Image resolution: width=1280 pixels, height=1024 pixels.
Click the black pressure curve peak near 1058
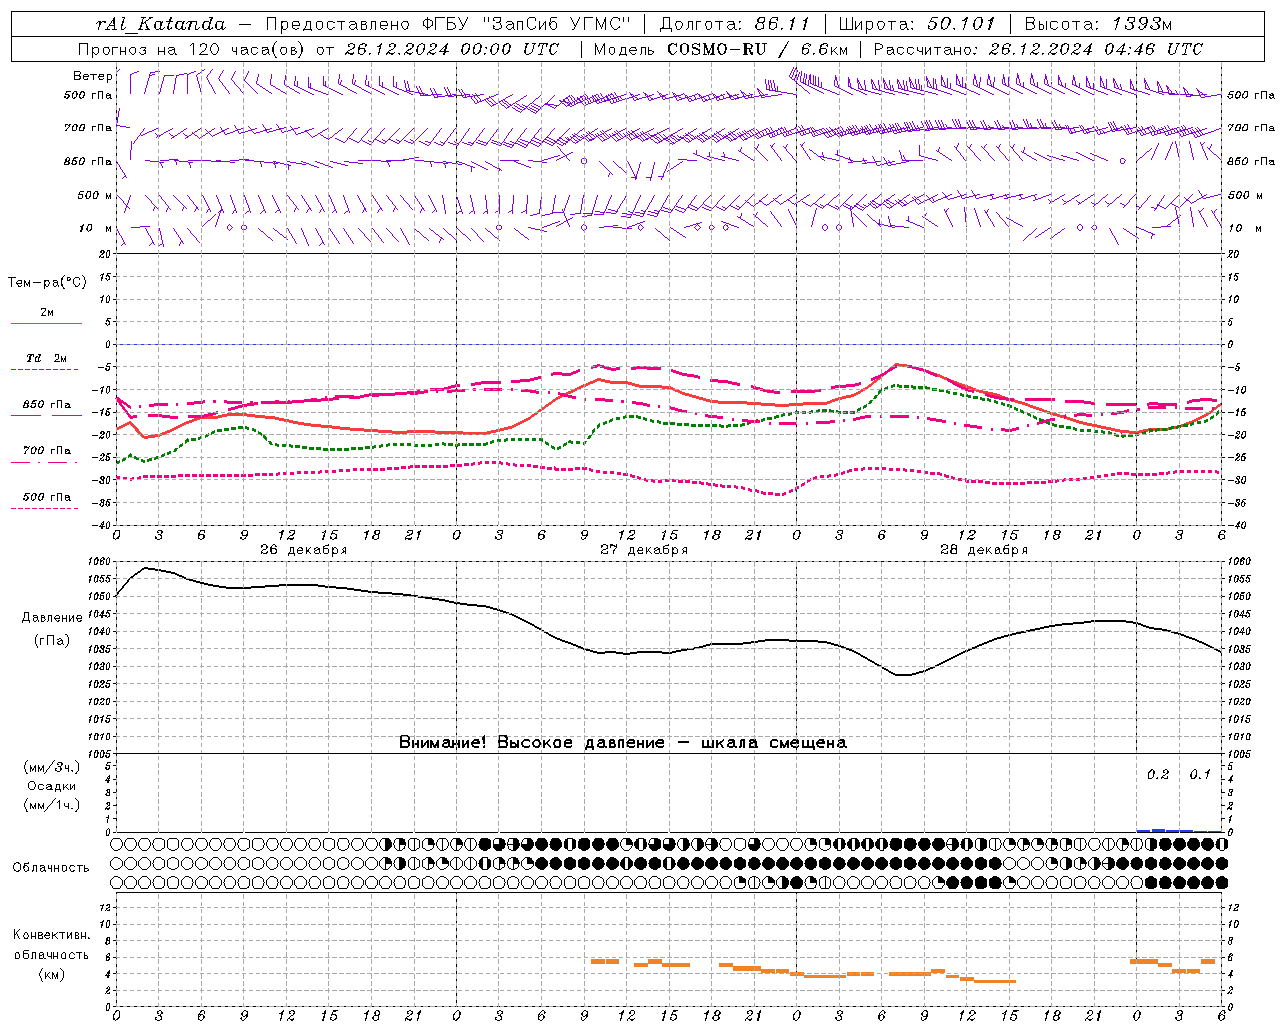pyautogui.click(x=146, y=568)
